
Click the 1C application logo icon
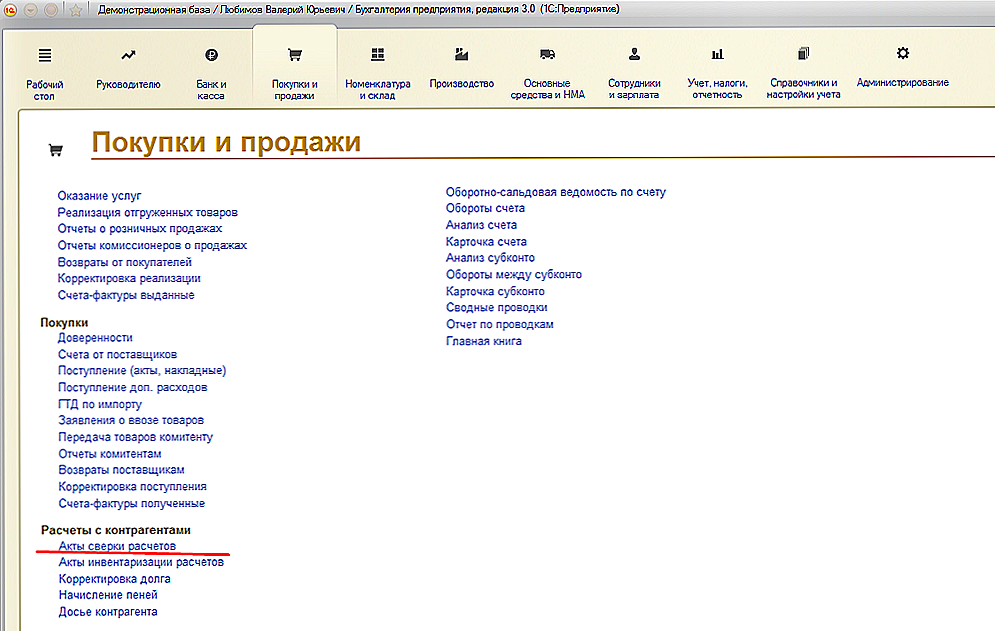(10, 10)
